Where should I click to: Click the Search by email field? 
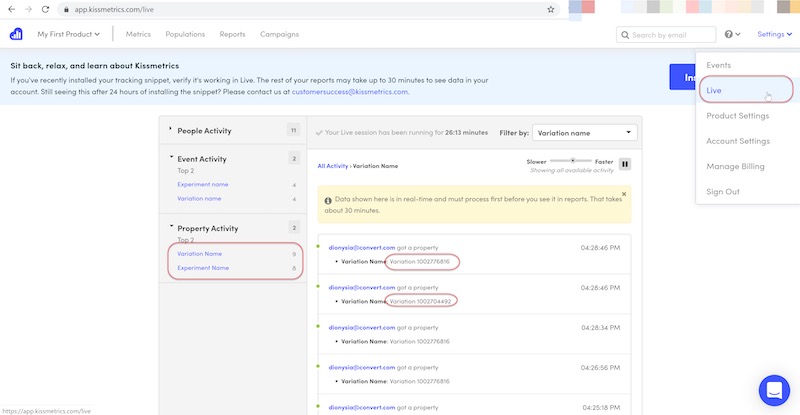tap(666, 35)
